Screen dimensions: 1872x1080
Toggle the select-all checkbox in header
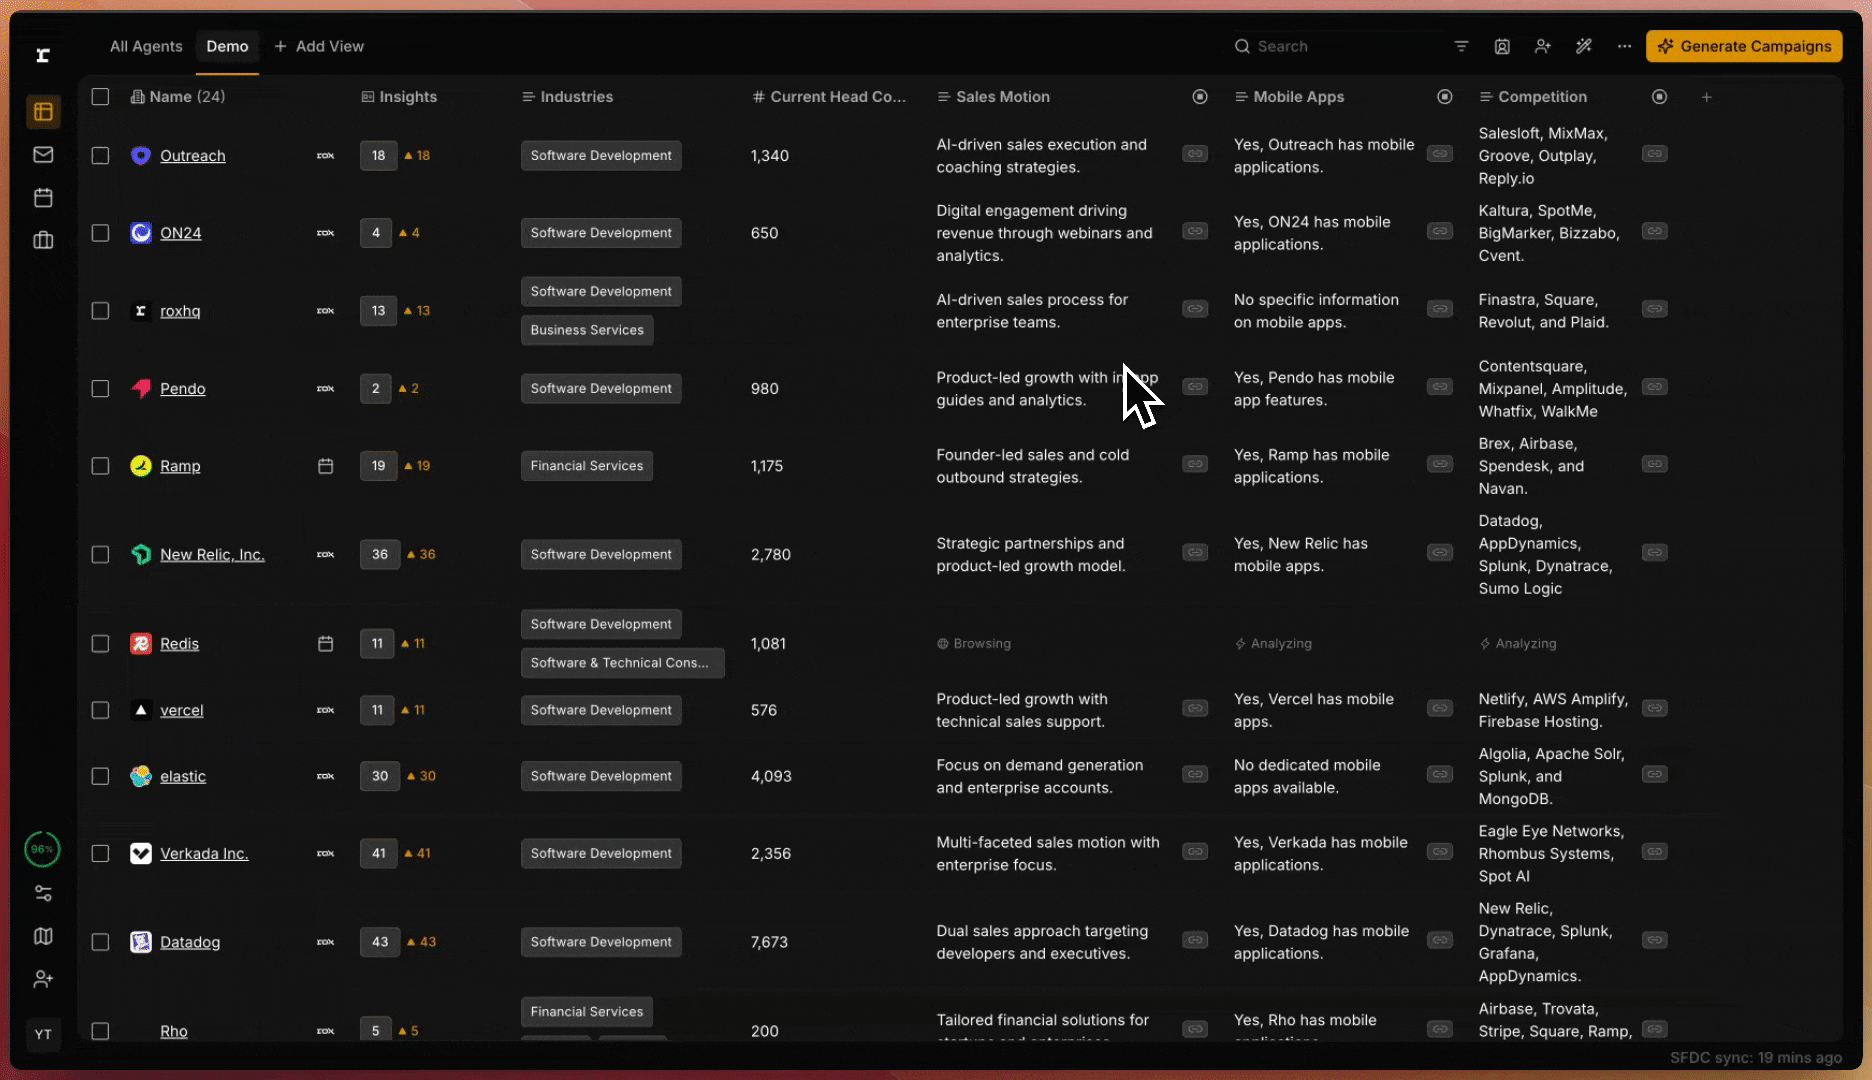[x=100, y=97]
